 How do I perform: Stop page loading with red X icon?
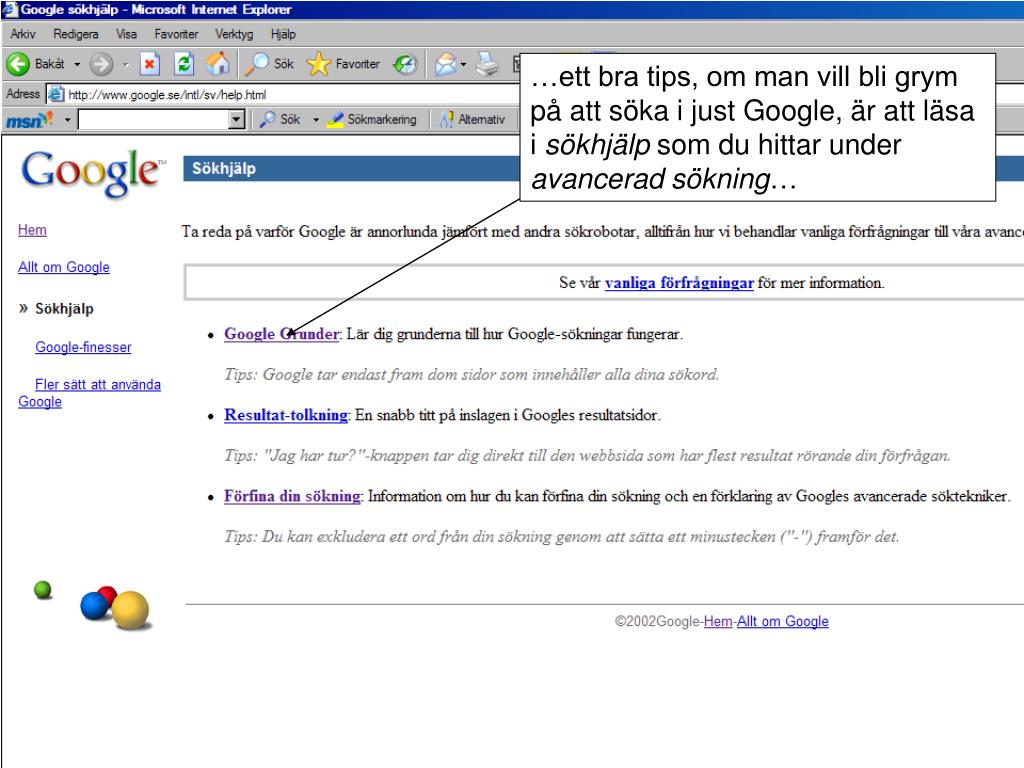pos(150,64)
